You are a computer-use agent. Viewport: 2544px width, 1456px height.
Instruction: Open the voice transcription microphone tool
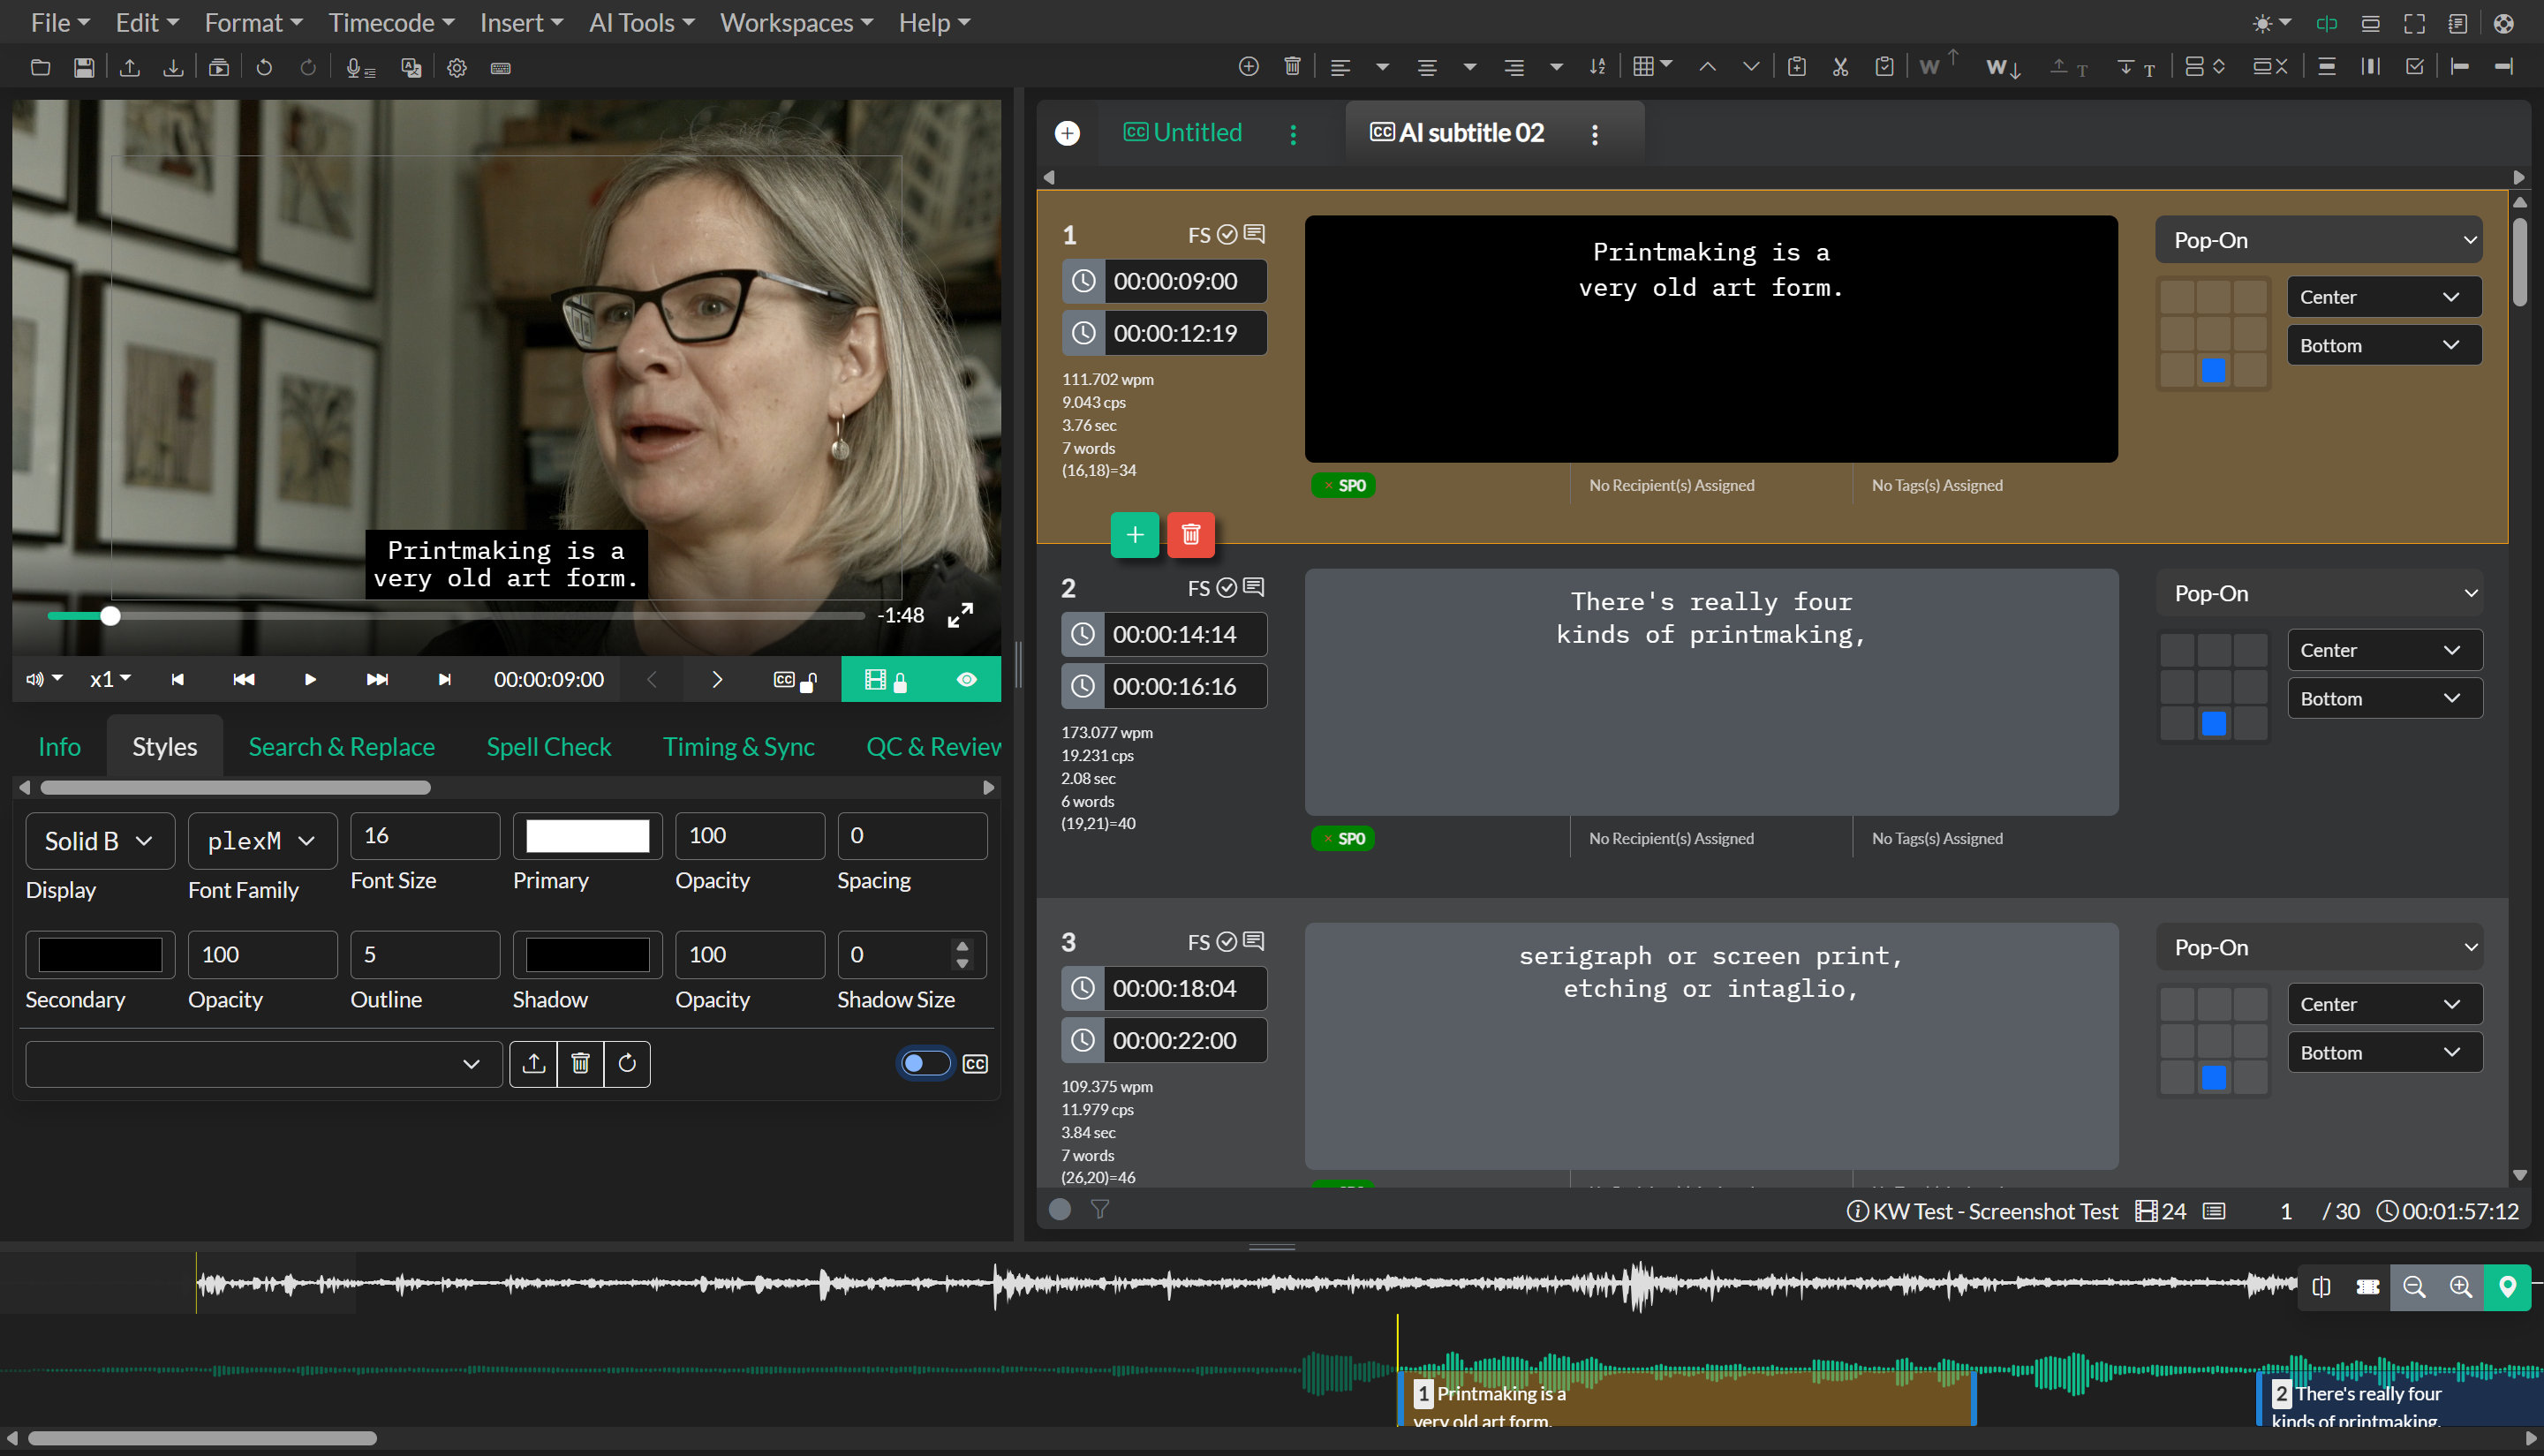tap(357, 67)
